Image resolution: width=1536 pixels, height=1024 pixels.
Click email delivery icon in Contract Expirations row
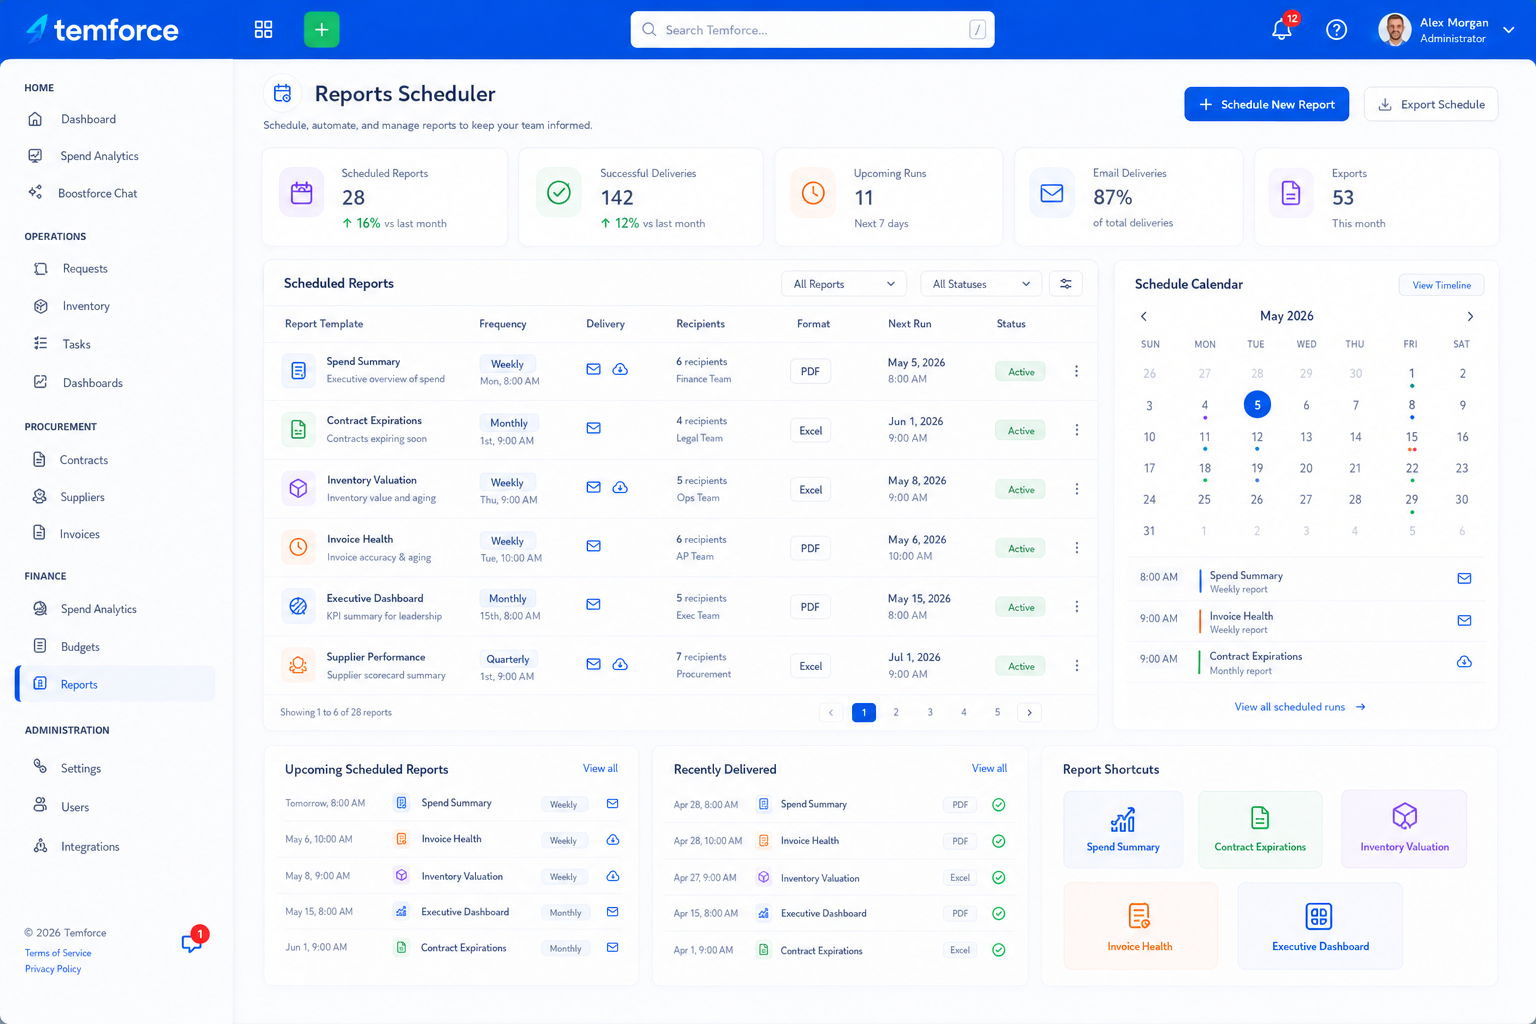(593, 428)
